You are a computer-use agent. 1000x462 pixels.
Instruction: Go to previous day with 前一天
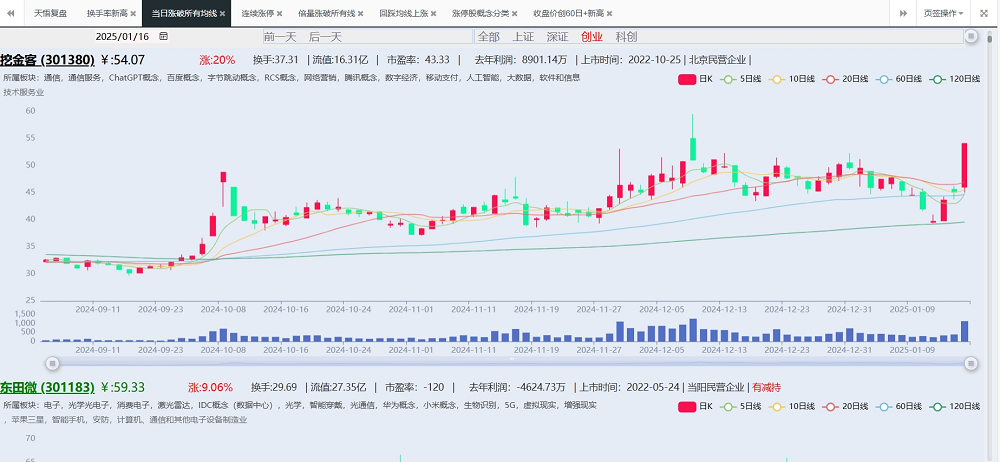pyautogui.click(x=280, y=37)
